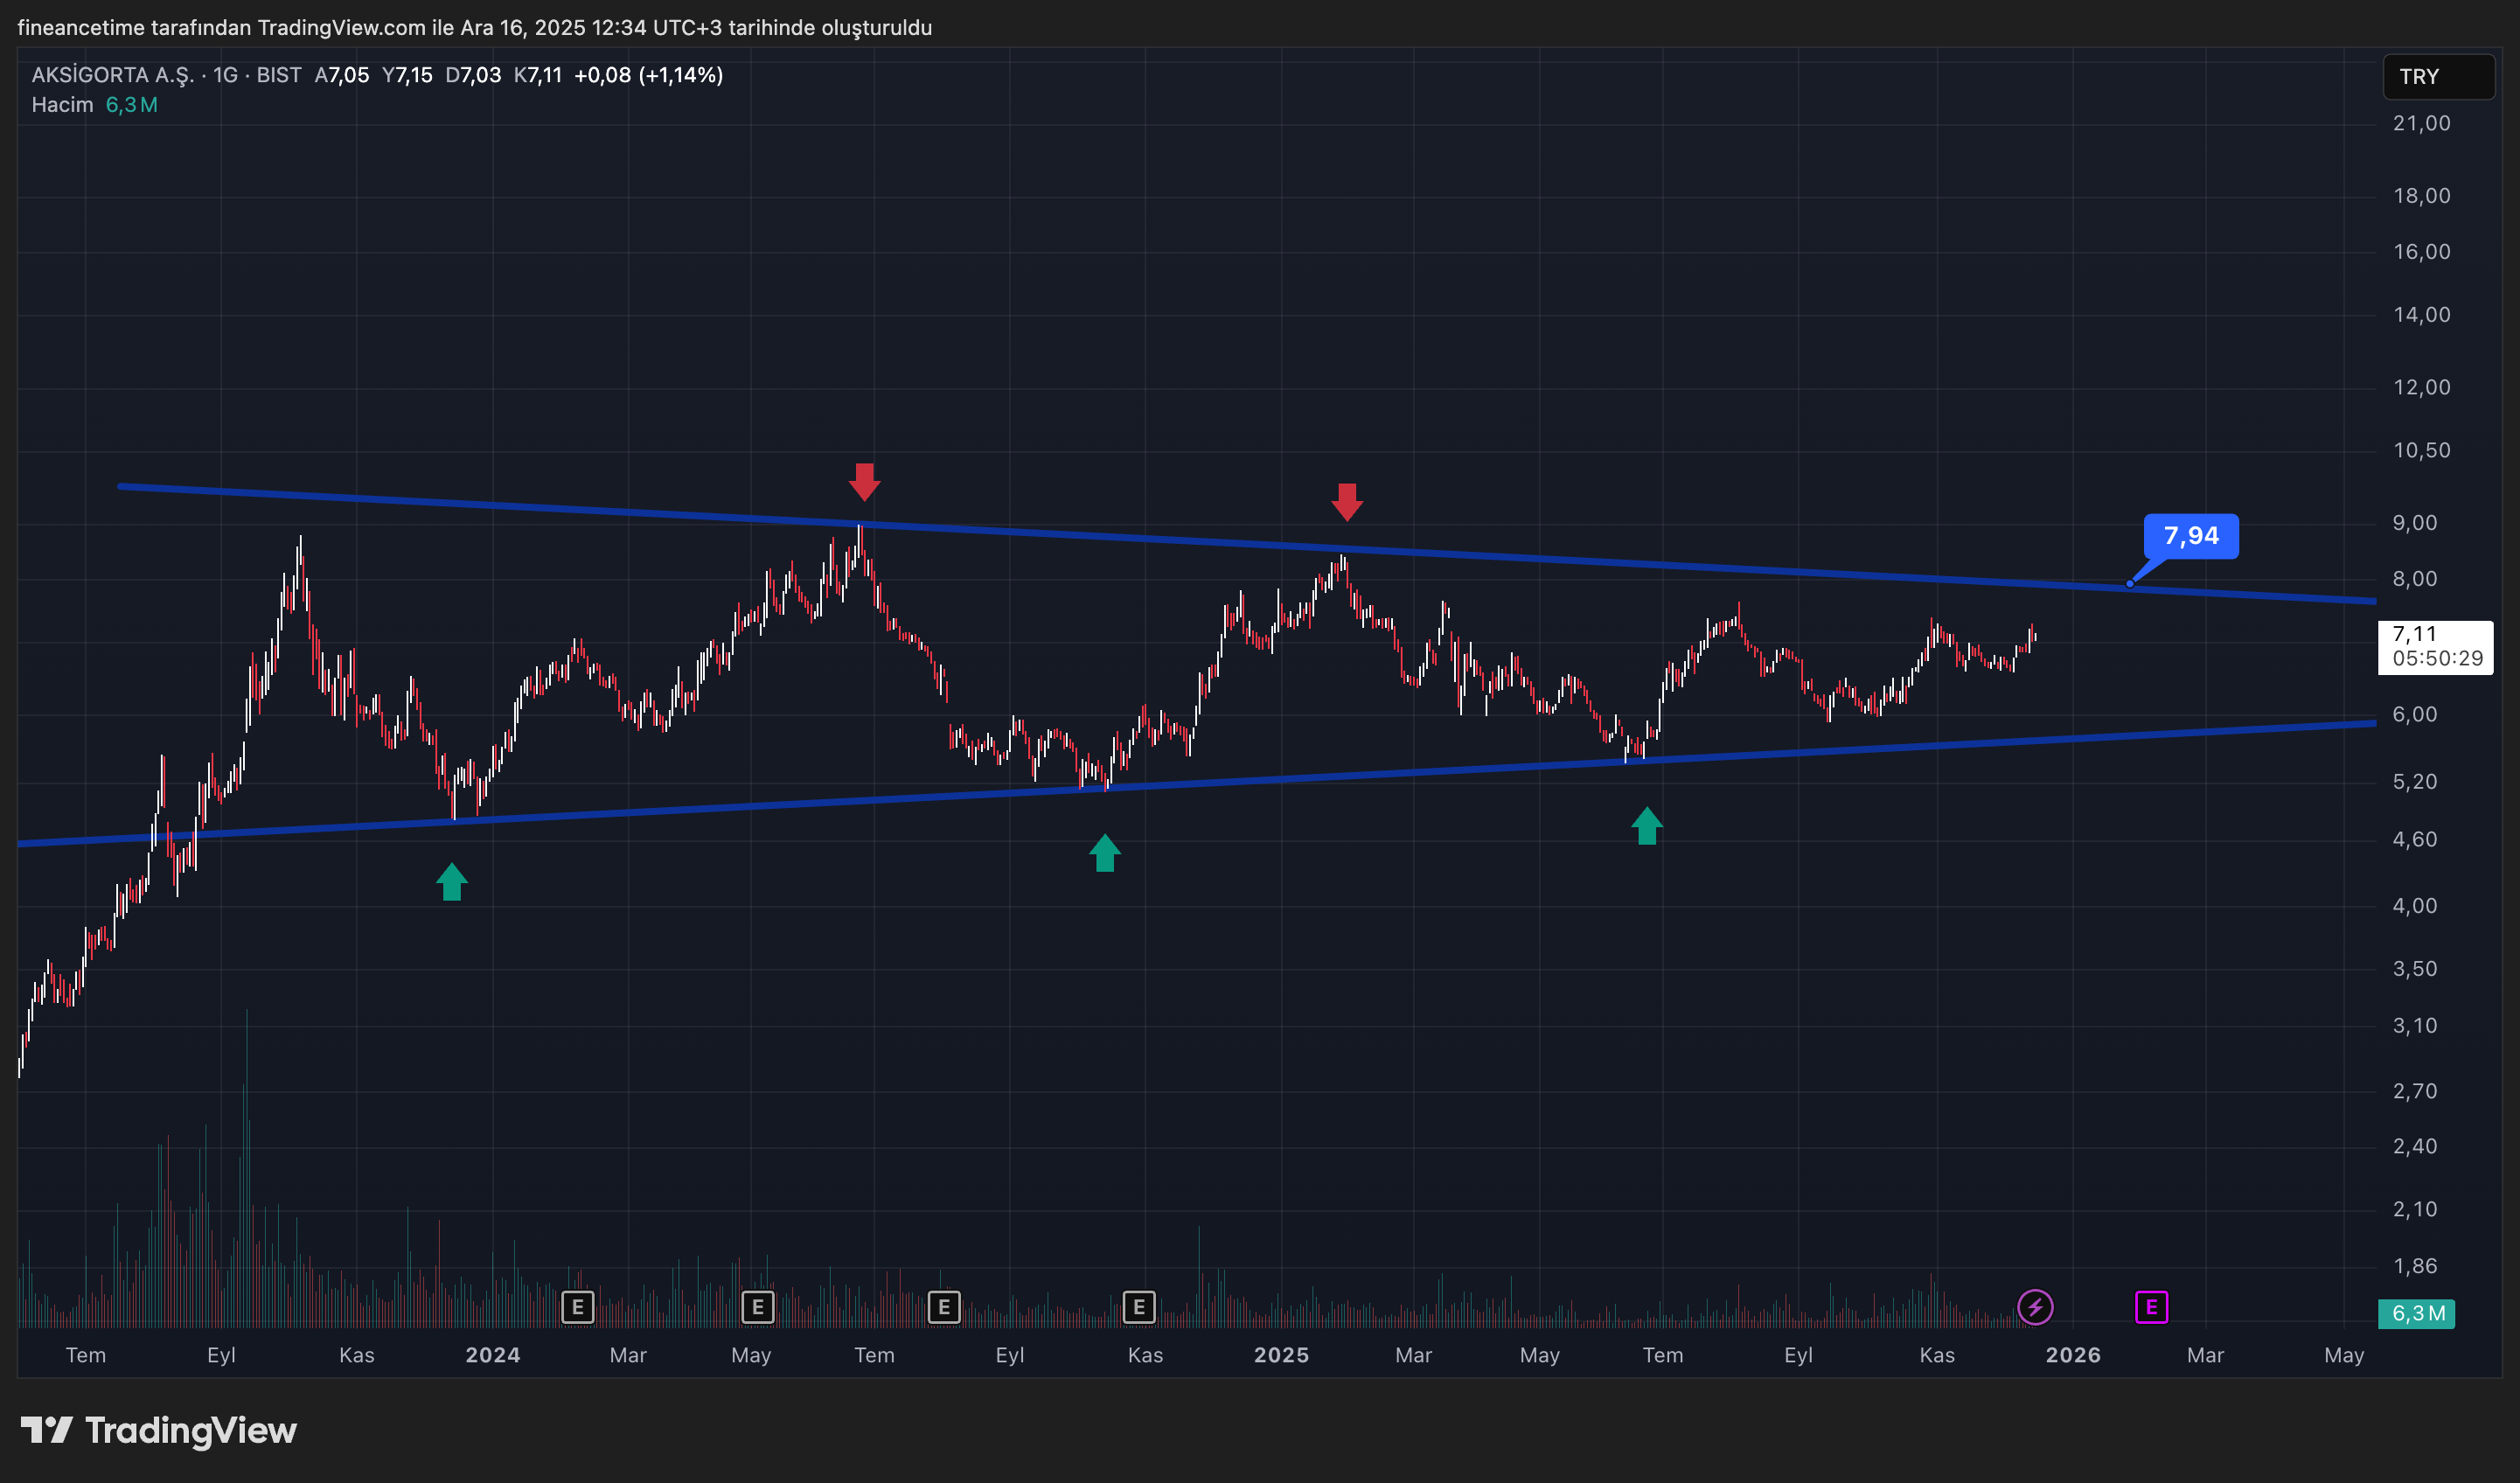
Task: Select the red down arrow above 2025 peak
Action: click(1347, 501)
